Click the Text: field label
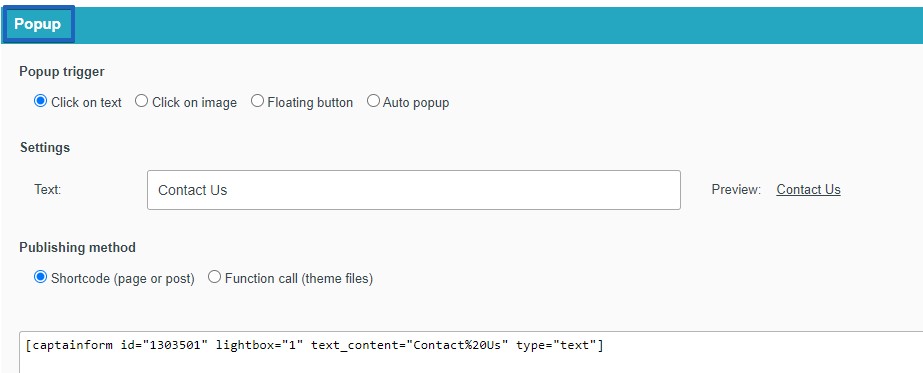The image size is (923, 373). coord(48,189)
